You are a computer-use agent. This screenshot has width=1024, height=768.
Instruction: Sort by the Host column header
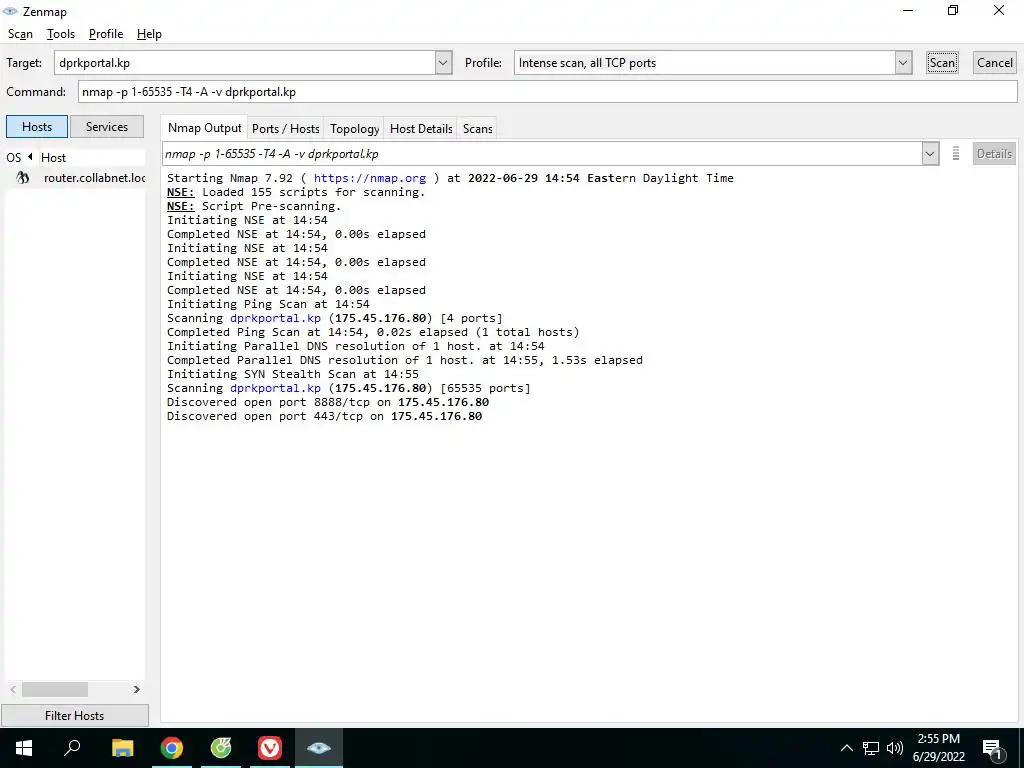tap(91, 157)
